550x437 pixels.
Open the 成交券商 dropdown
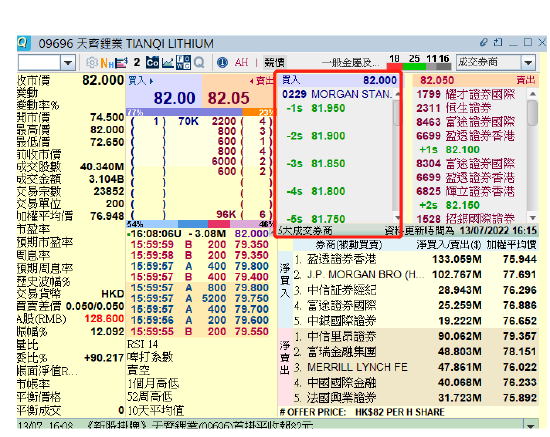click(495, 62)
